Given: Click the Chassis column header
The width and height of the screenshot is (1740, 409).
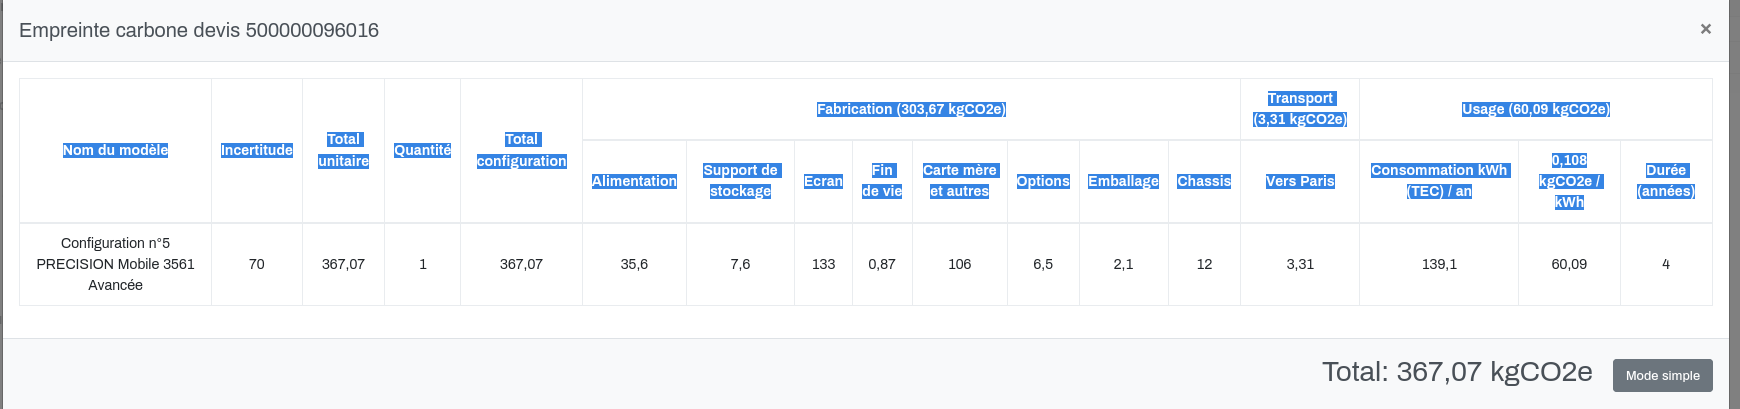Looking at the screenshot, I should tap(1204, 181).
